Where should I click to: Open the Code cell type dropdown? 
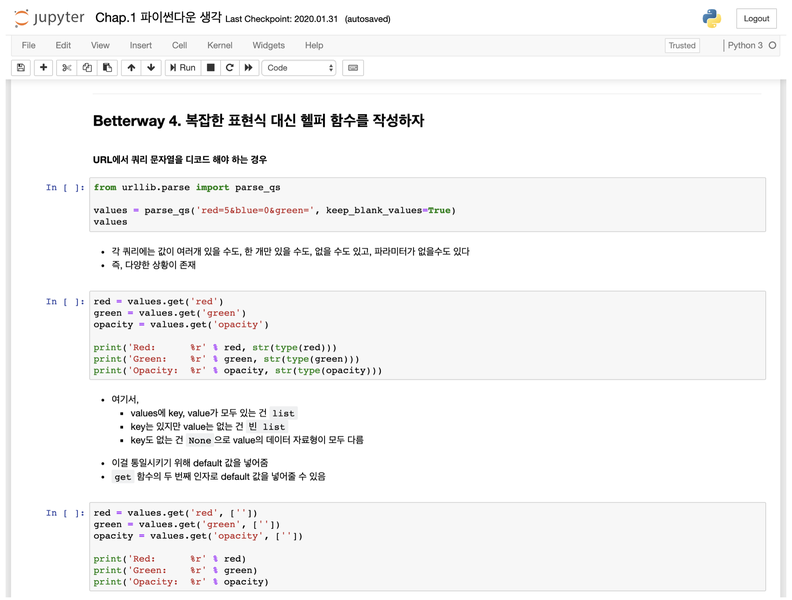pyautogui.click(x=299, y=68)
